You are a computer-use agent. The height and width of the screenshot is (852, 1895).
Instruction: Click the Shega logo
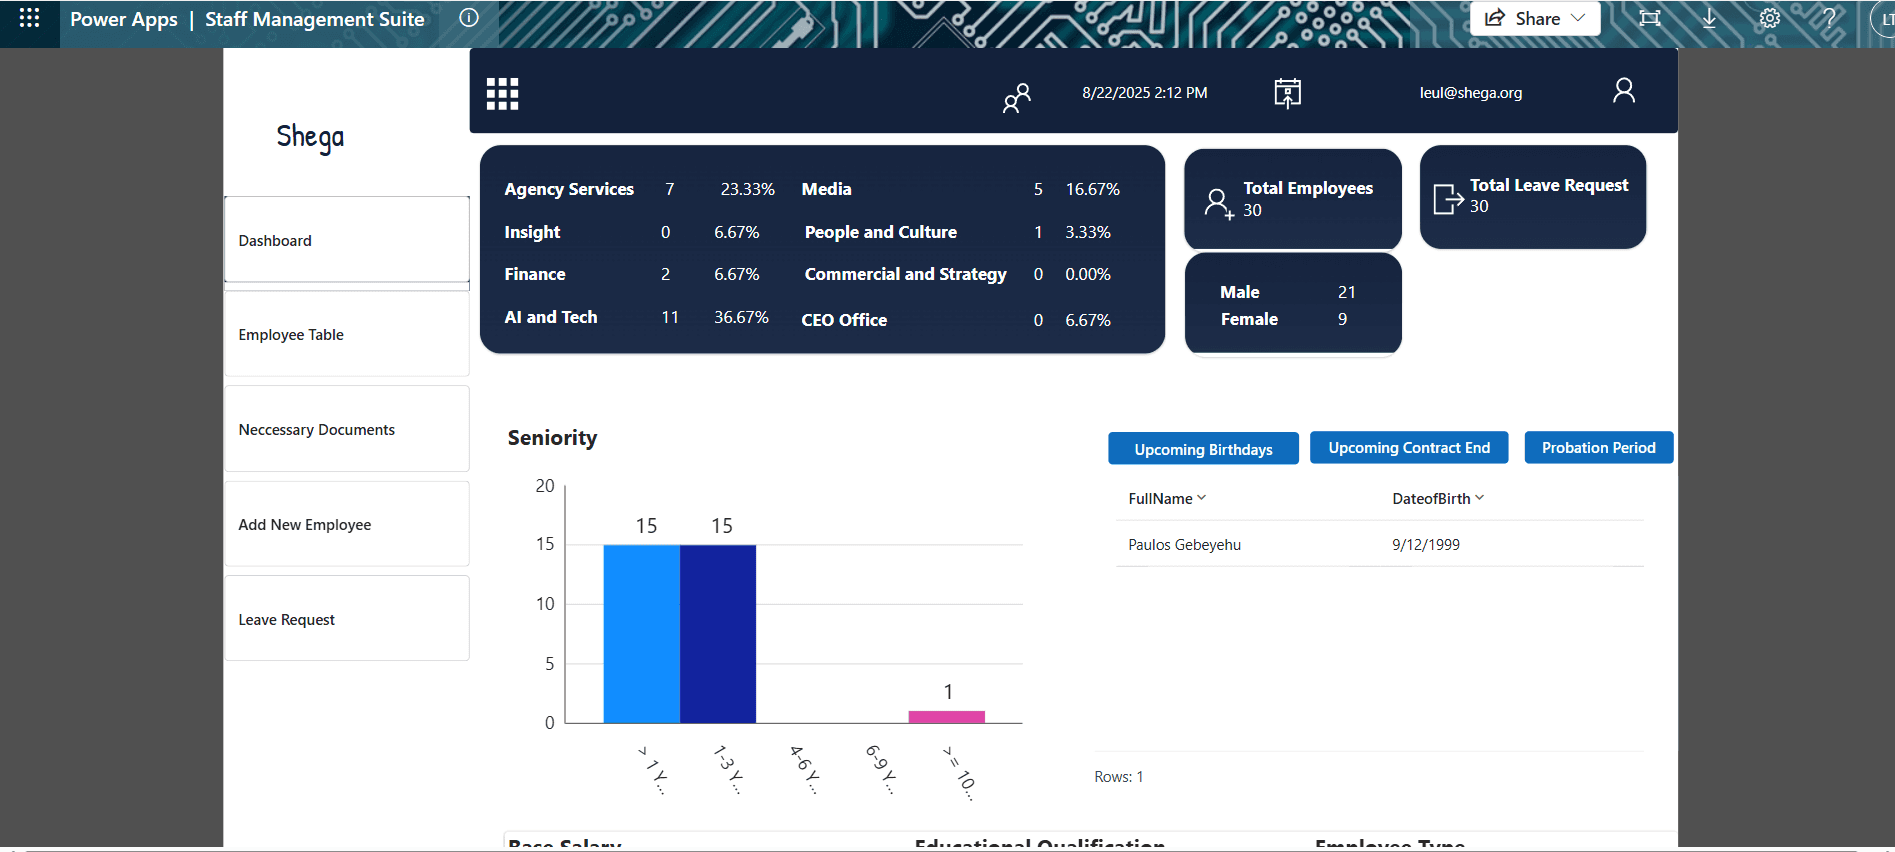(x=310, y=137)
